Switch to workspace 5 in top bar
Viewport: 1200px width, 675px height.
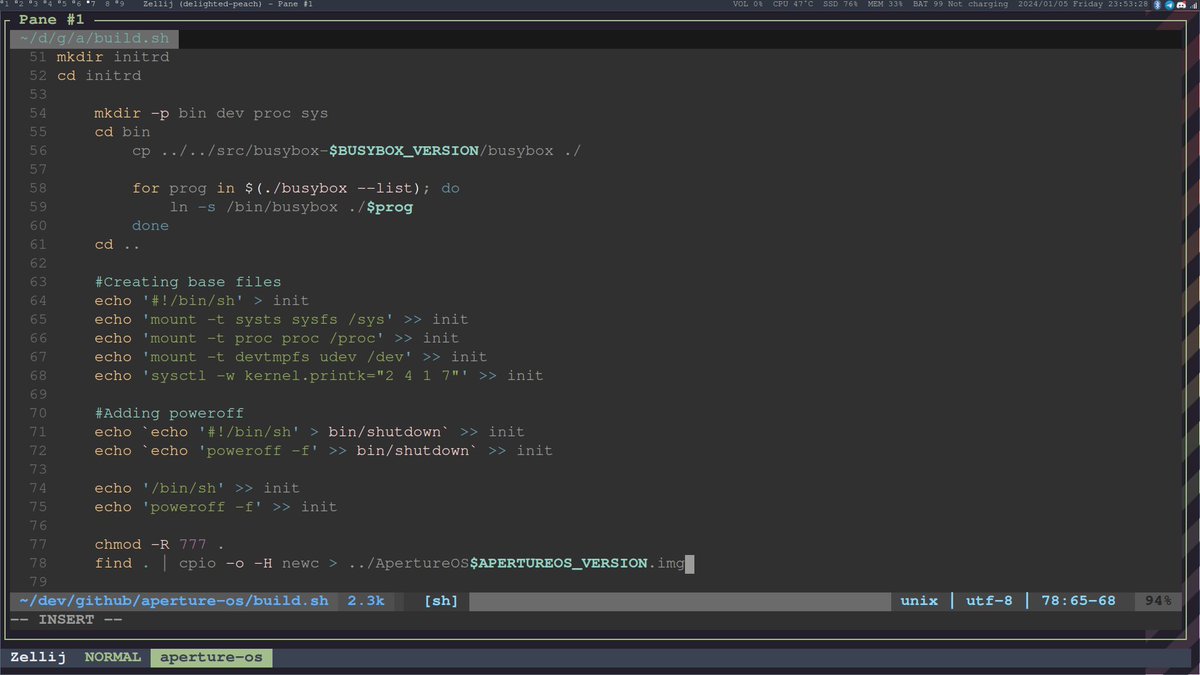point(63,4)
